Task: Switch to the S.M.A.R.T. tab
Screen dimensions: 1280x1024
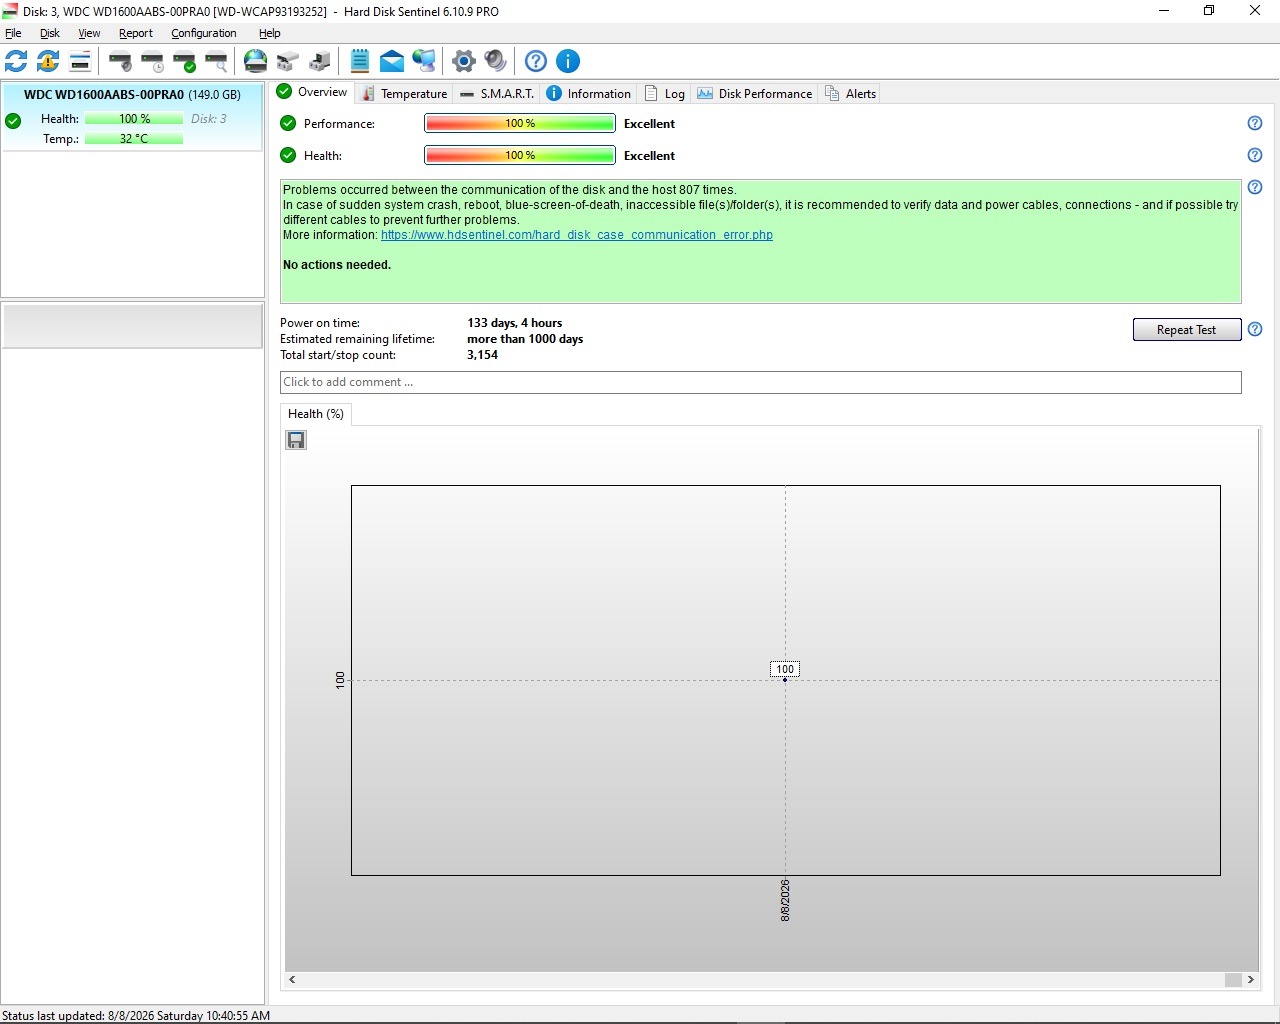Action: (x=497, y=94)
